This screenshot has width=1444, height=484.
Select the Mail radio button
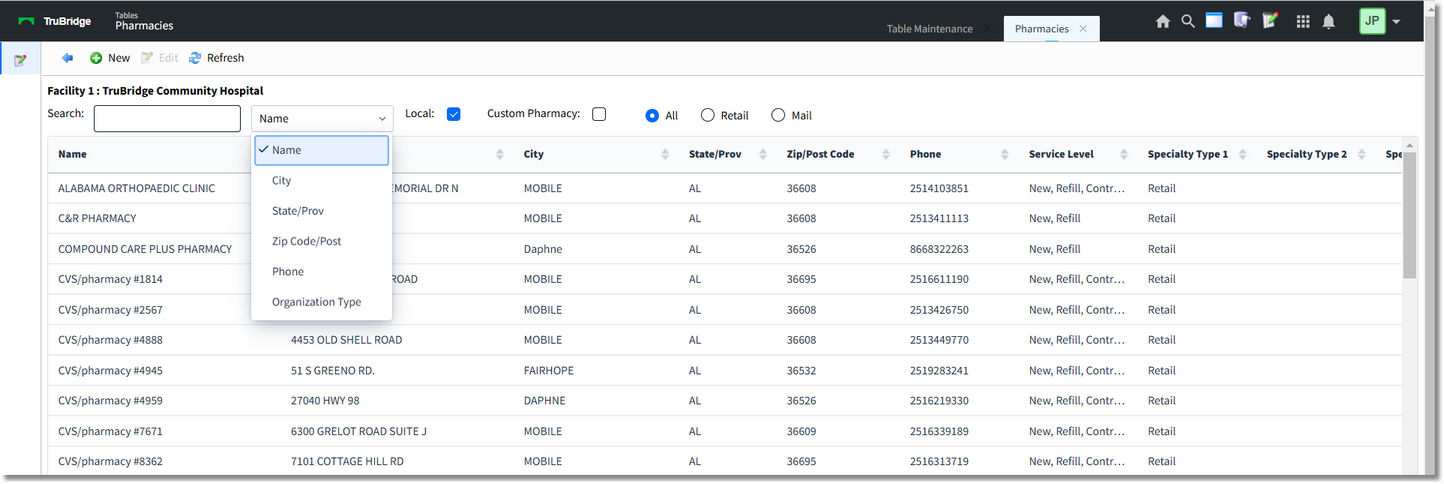pyautogui.click(x=778, y=115)
